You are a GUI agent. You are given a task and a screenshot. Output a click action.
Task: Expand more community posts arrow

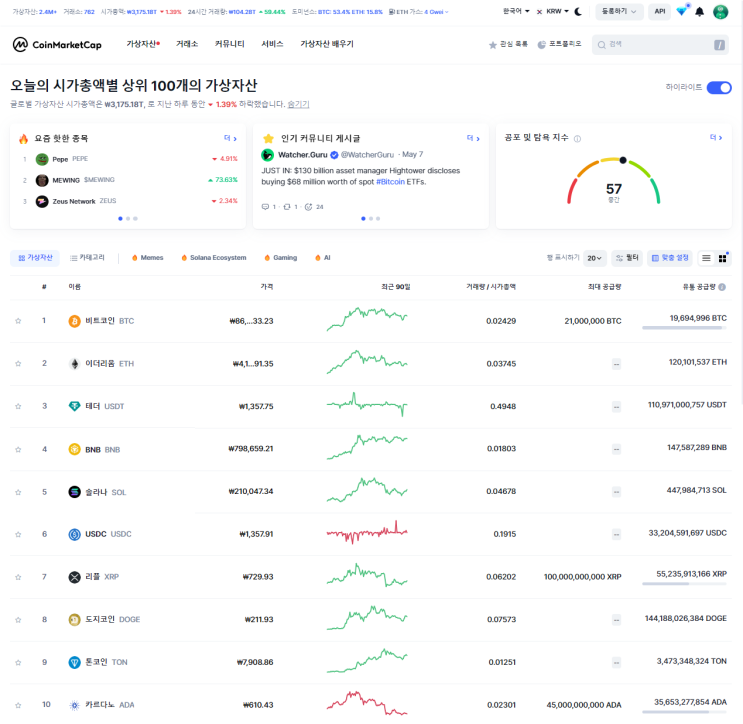click(x=473, y=138)
